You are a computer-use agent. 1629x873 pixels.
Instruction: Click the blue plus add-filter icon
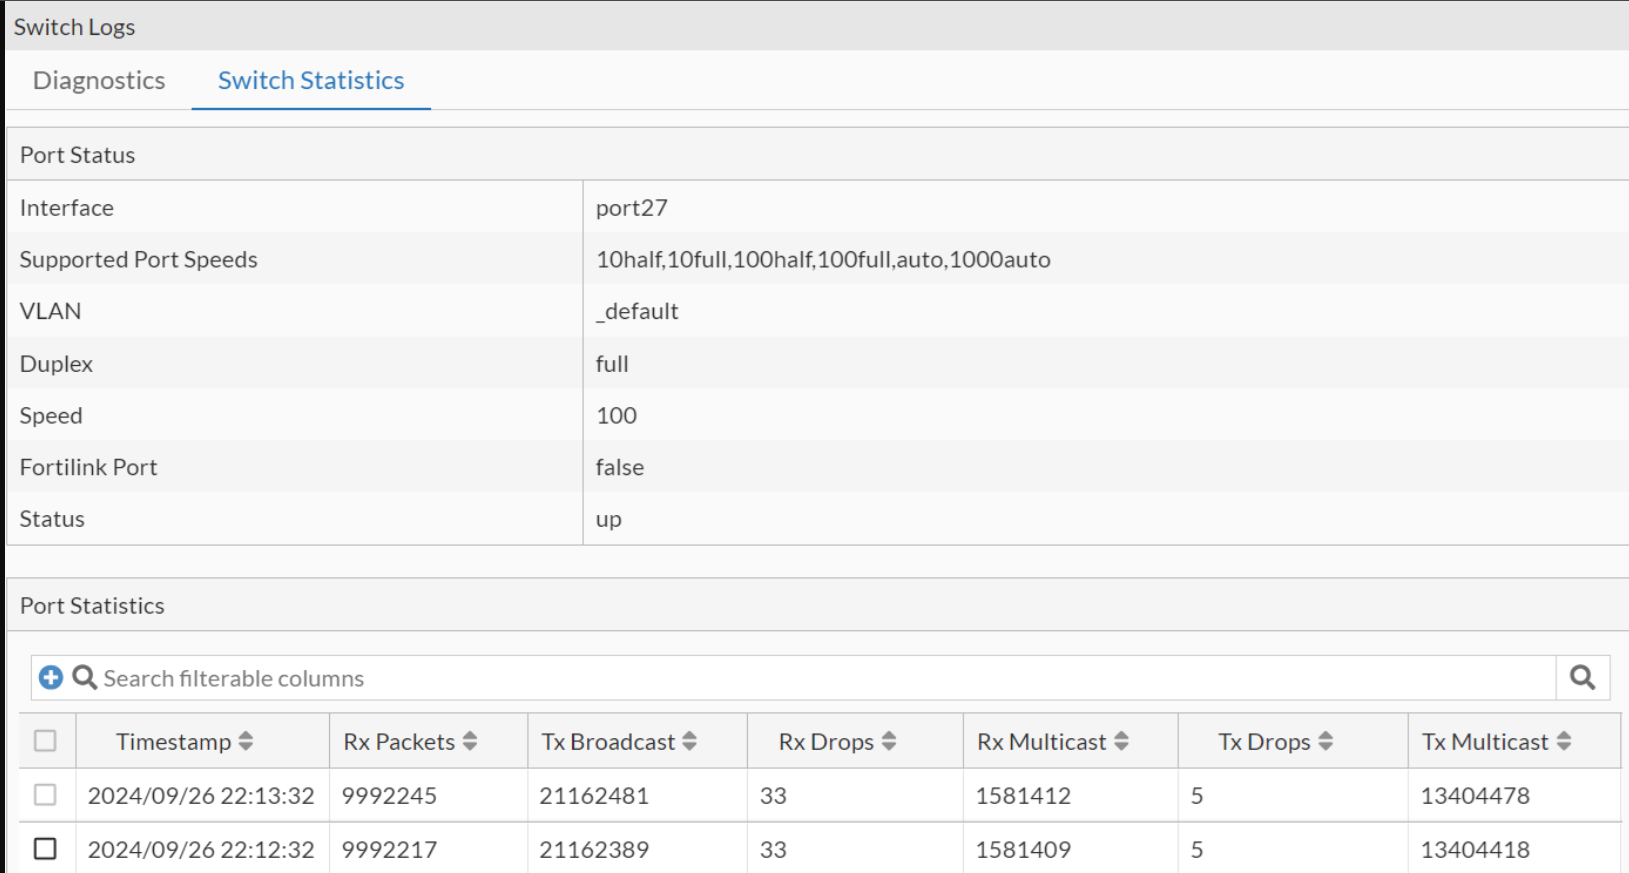50,678
